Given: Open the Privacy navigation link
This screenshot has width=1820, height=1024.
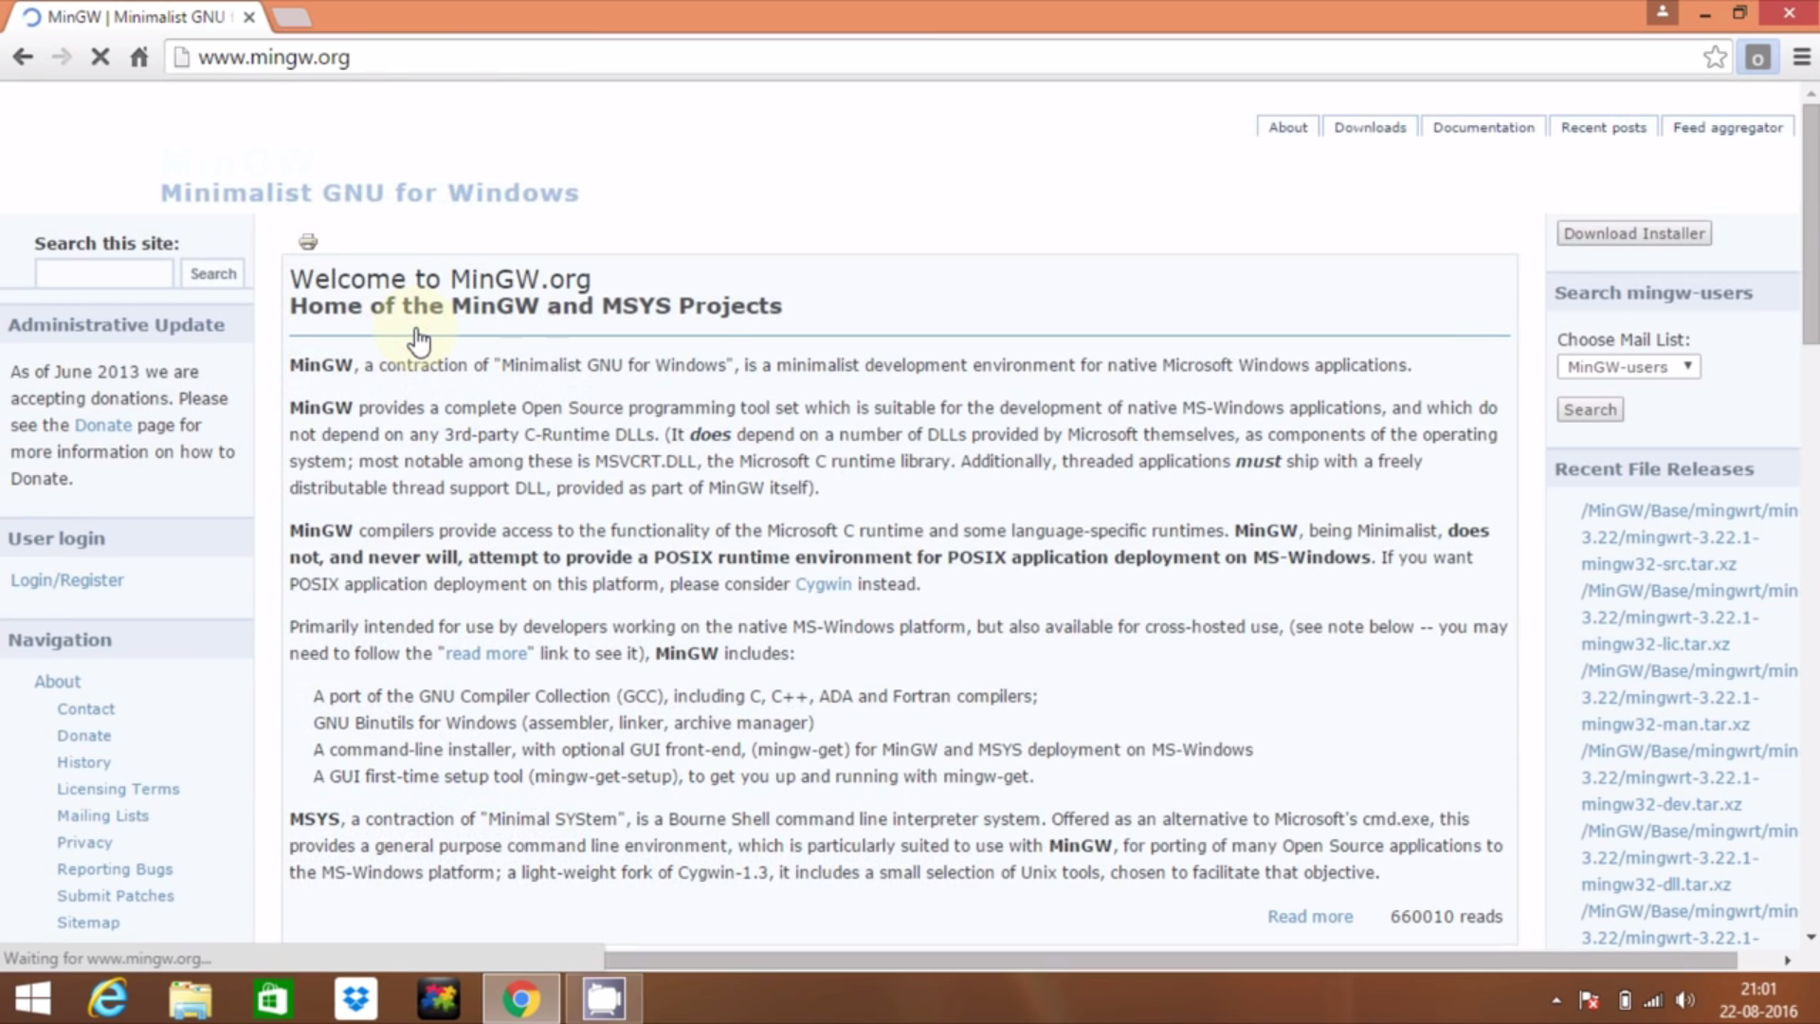Looking at the screenshot, I should coord(85,842).
